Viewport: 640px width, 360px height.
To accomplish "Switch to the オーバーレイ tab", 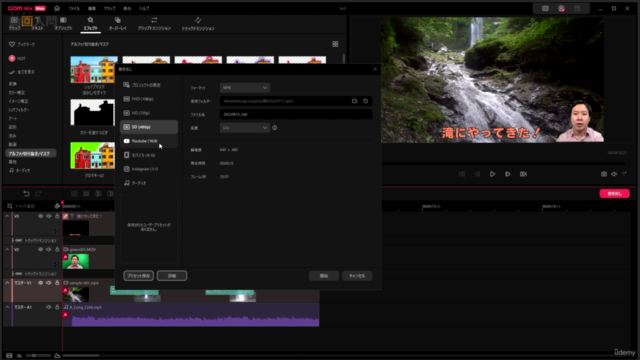I will pos(118,24).
